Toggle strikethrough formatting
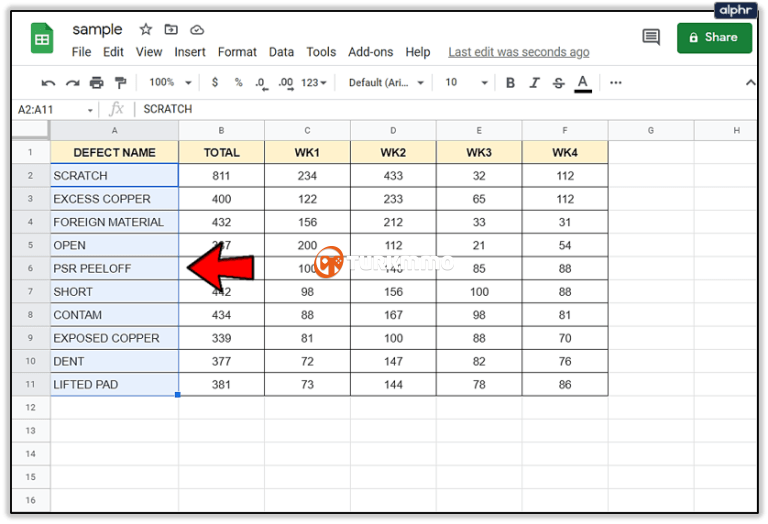 pyautogui.click(x=558, y=83)
